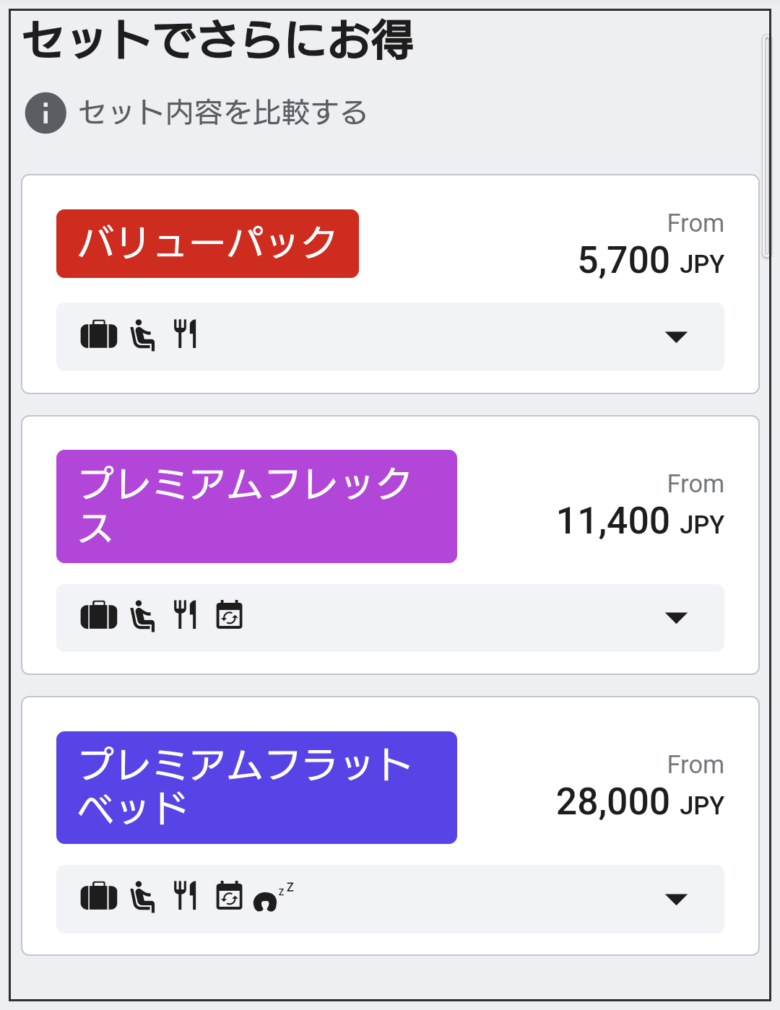780x1010 pixels.
Task: Click meal icon in バリューパック row
Action: tap(185, 334)
